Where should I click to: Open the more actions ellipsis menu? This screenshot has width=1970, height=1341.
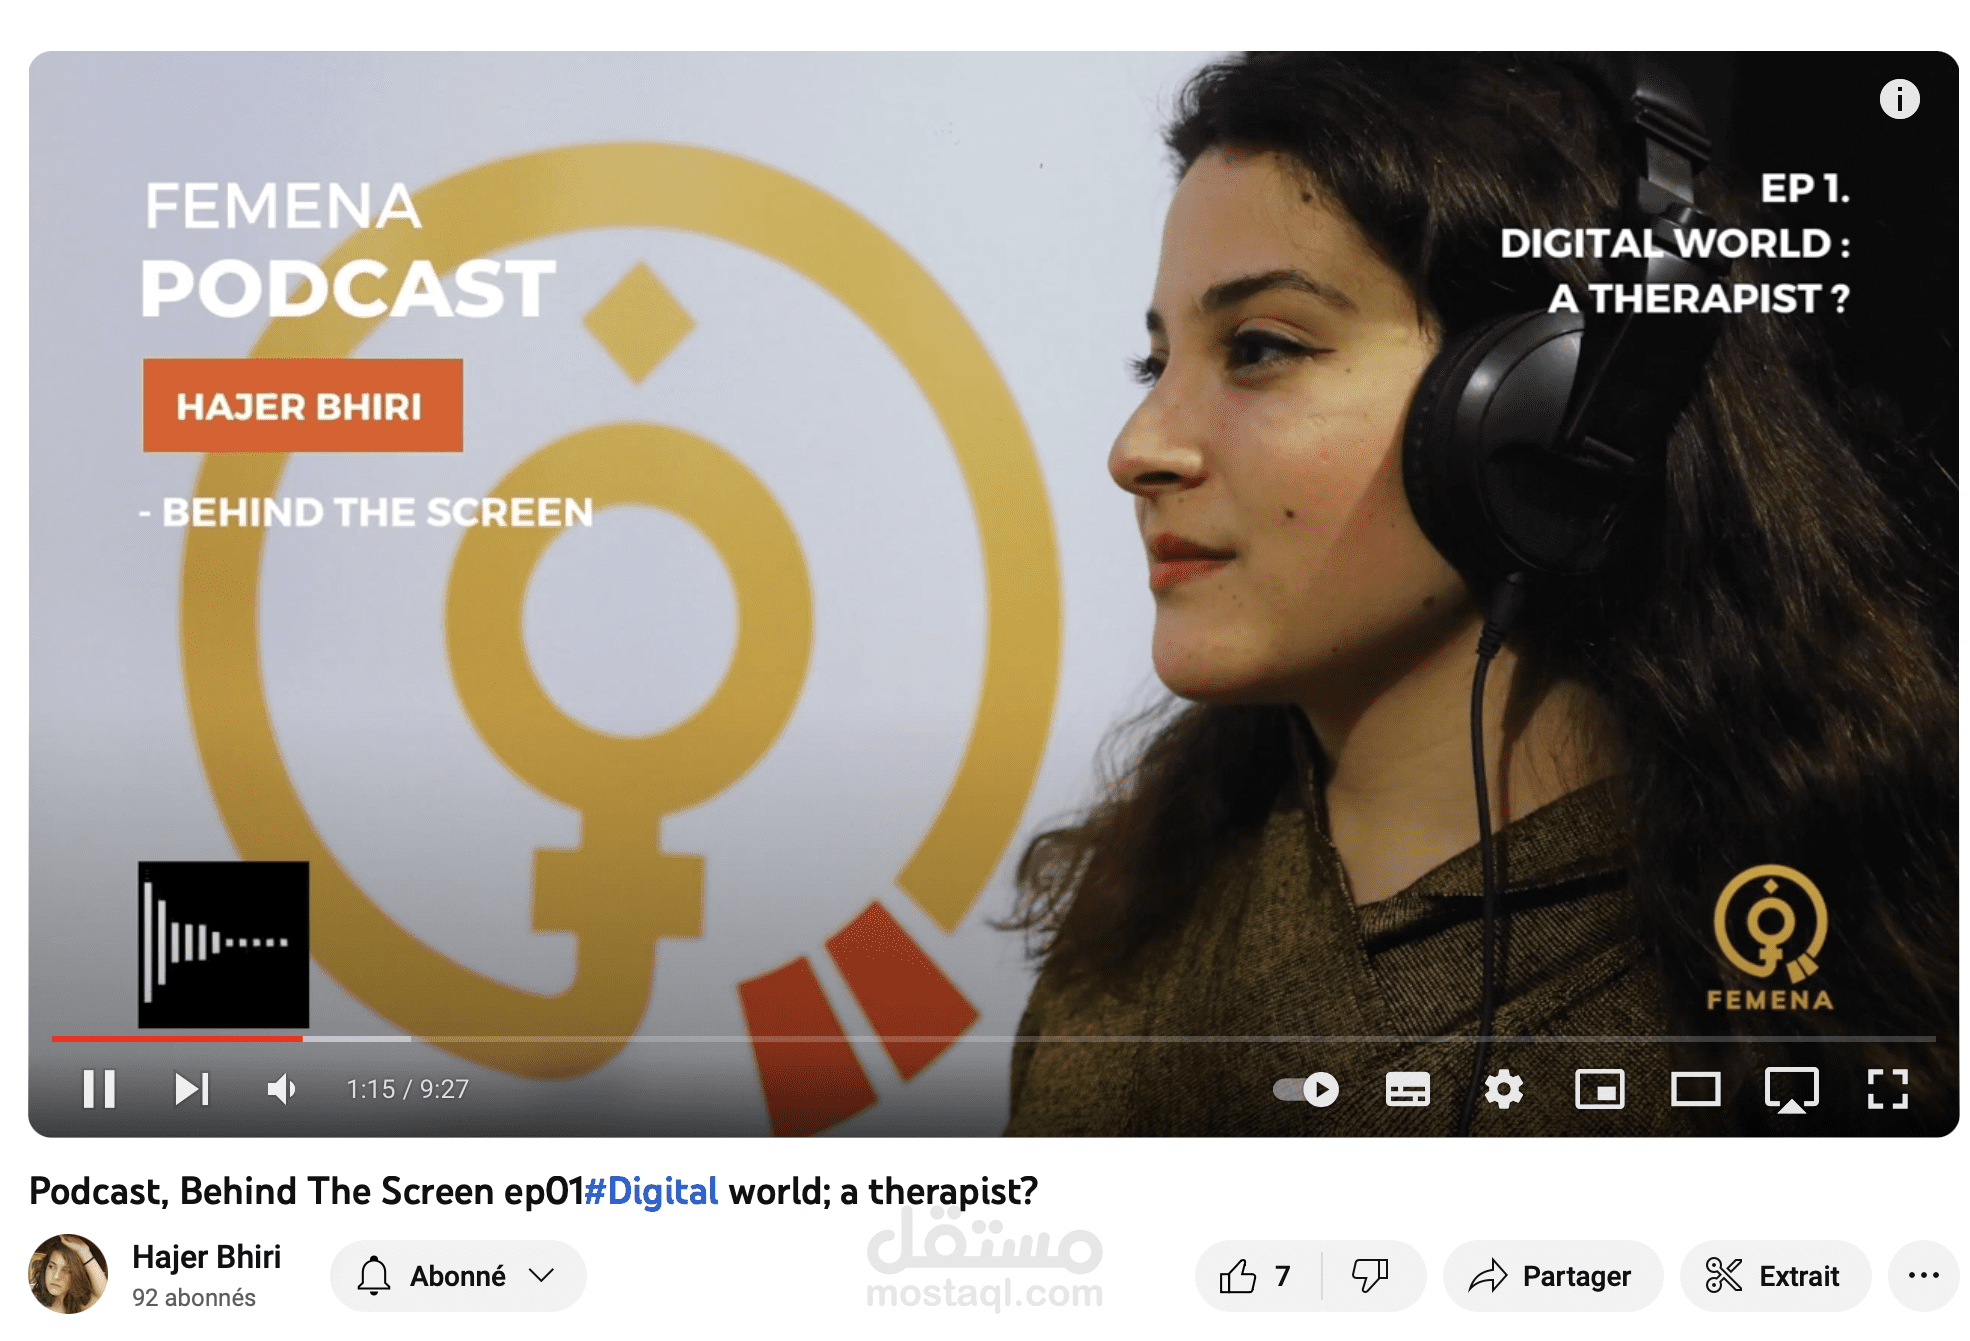(1923, 1276)
